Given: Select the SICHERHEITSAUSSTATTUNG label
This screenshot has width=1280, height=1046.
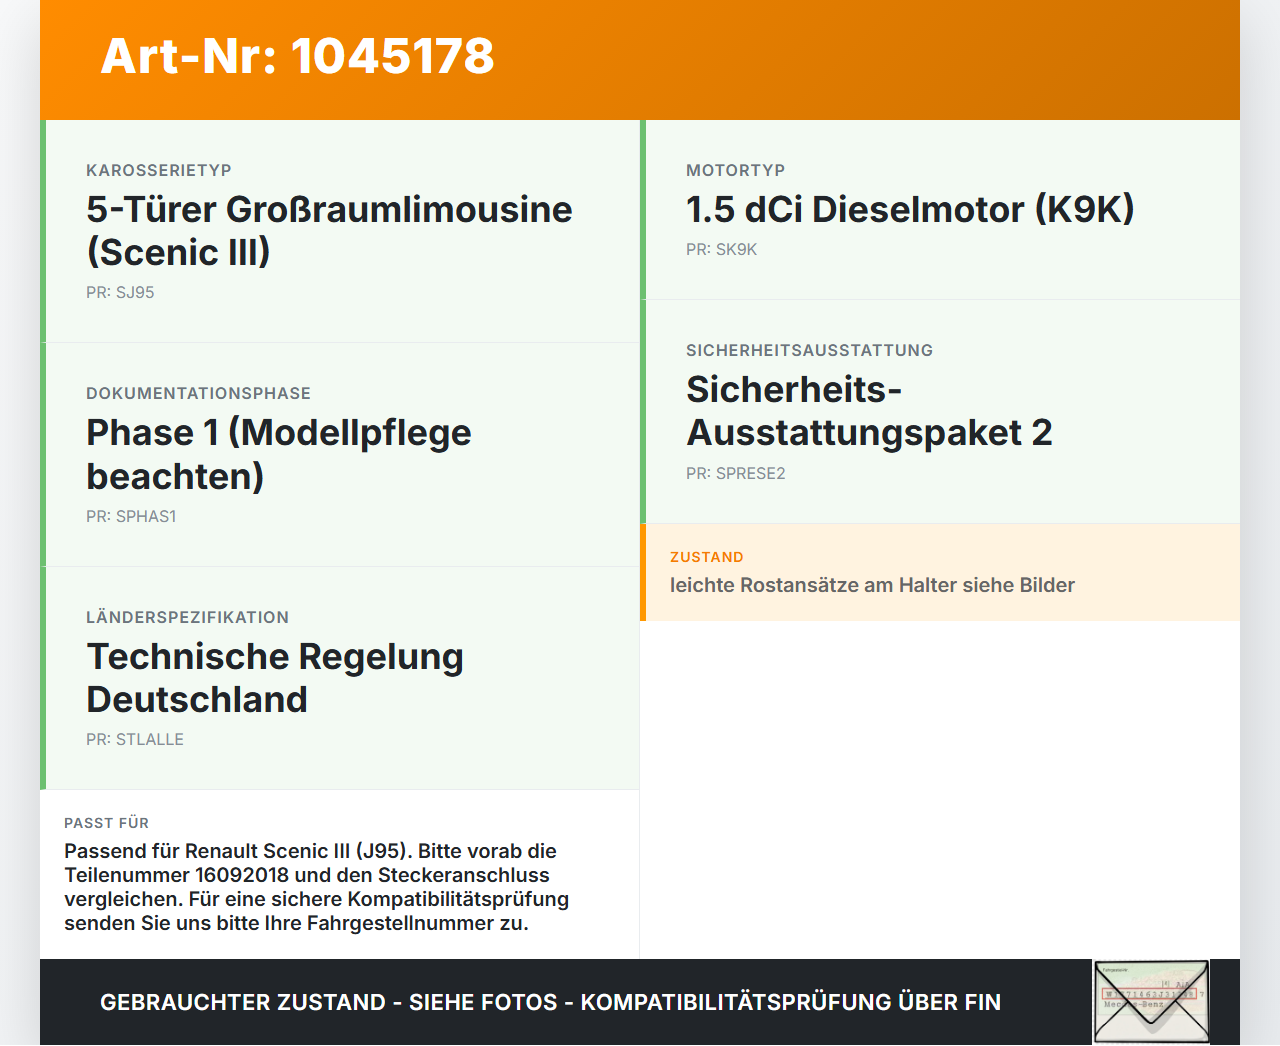Looking at the screenshot, I should point(809,350).
